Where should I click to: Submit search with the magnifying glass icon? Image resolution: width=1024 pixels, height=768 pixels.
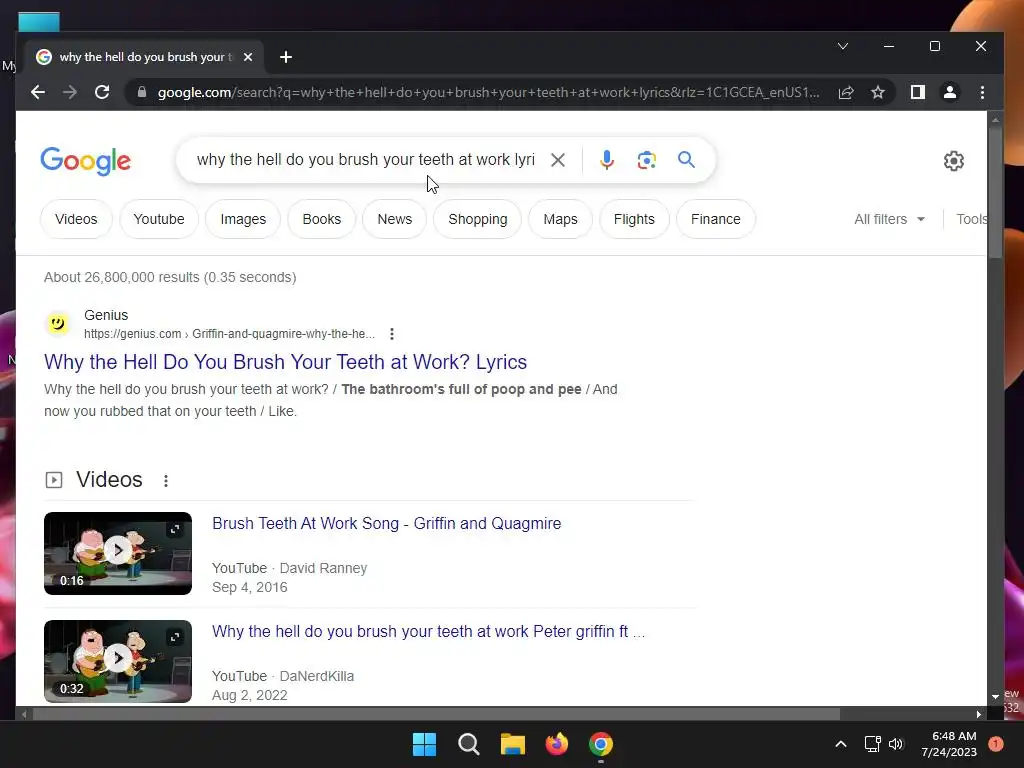[686, 159]
